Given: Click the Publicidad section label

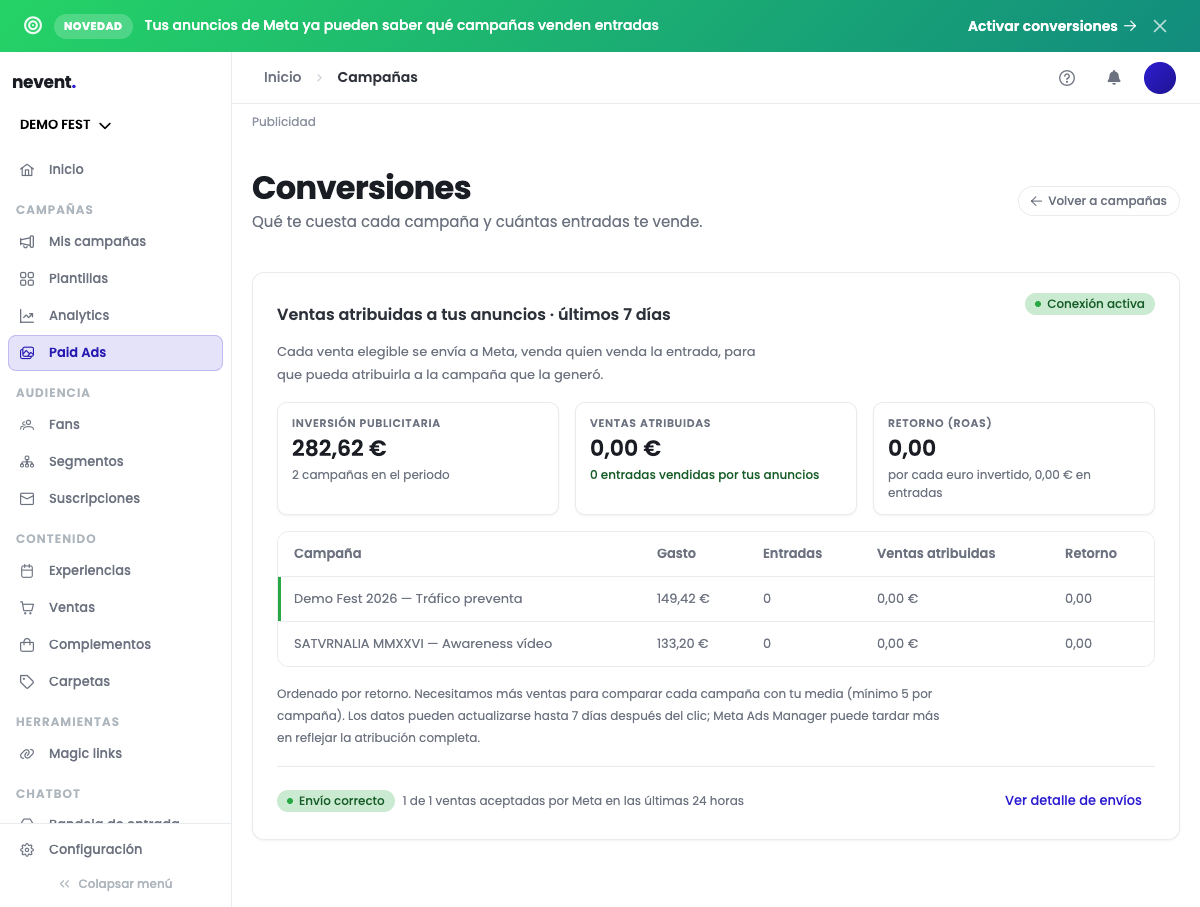Looking at the screenshot, I should click(x=284, y=122).
